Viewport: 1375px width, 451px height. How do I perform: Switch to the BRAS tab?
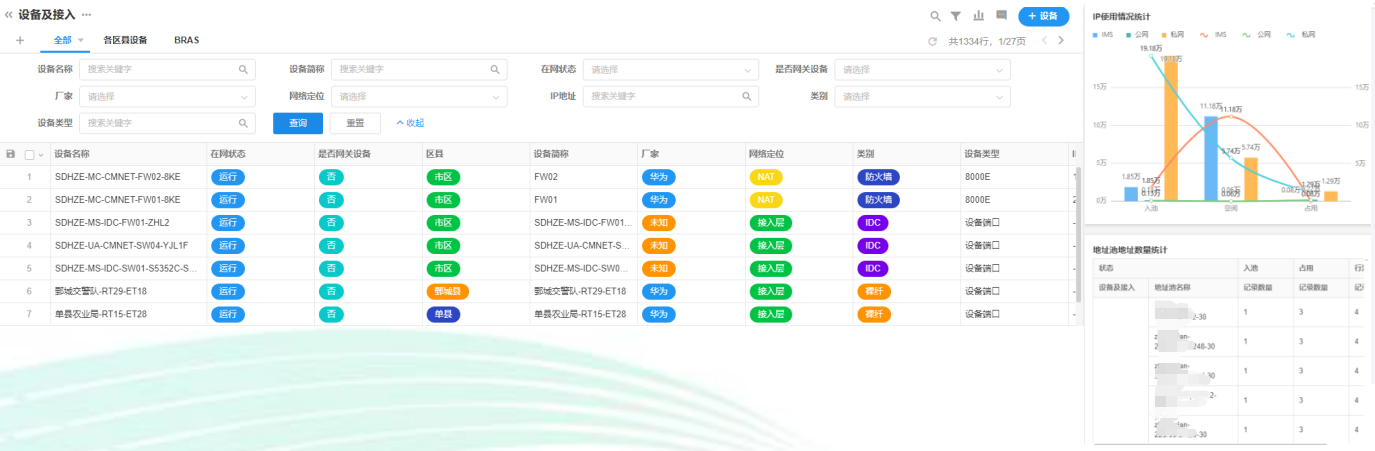pyautogui.click(x=186, y=40)
